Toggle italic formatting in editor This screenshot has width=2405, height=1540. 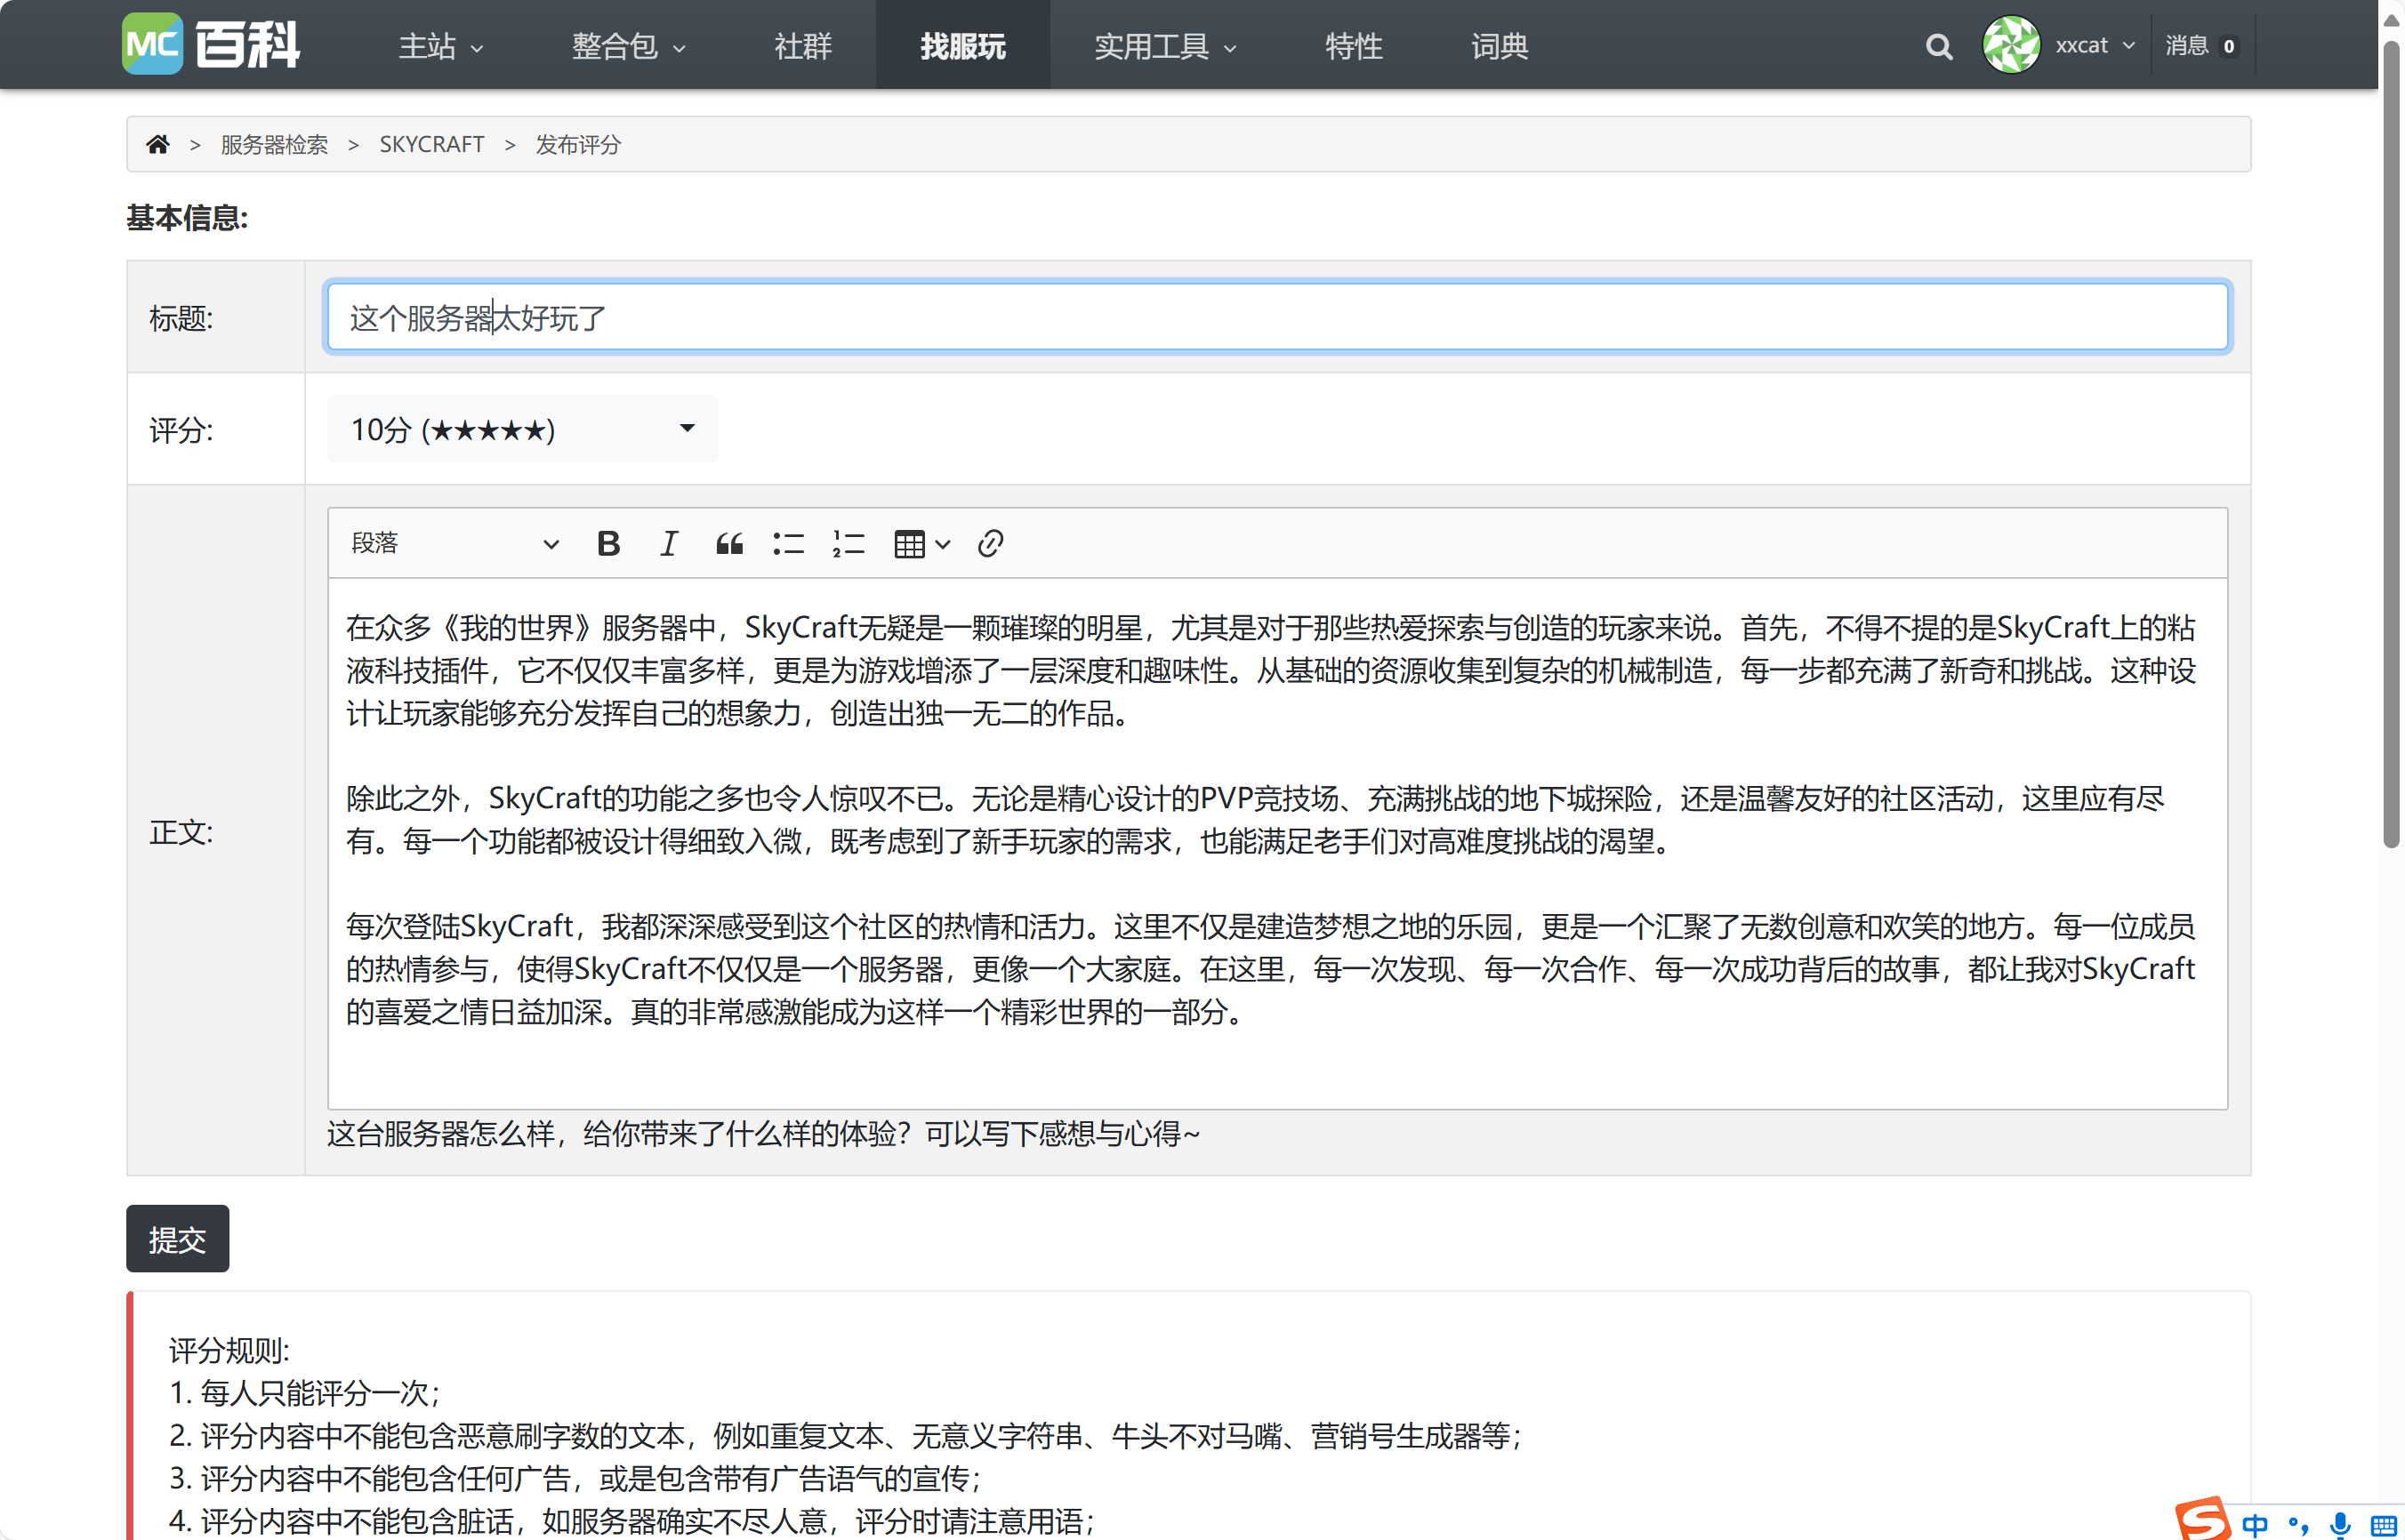(x=668, y=543)
